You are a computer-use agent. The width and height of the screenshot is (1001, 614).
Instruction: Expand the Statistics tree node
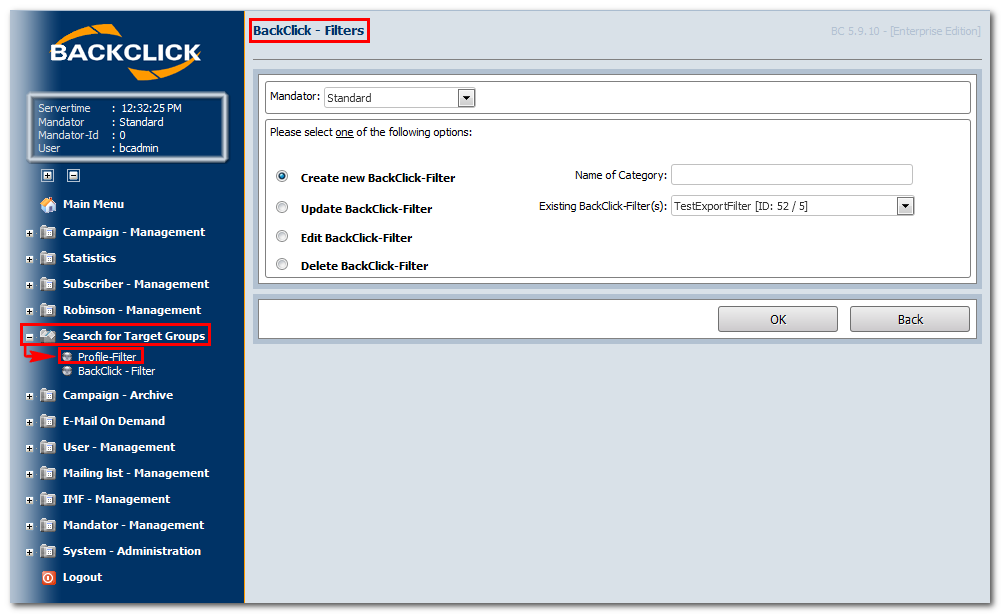[x=29, y=259]
